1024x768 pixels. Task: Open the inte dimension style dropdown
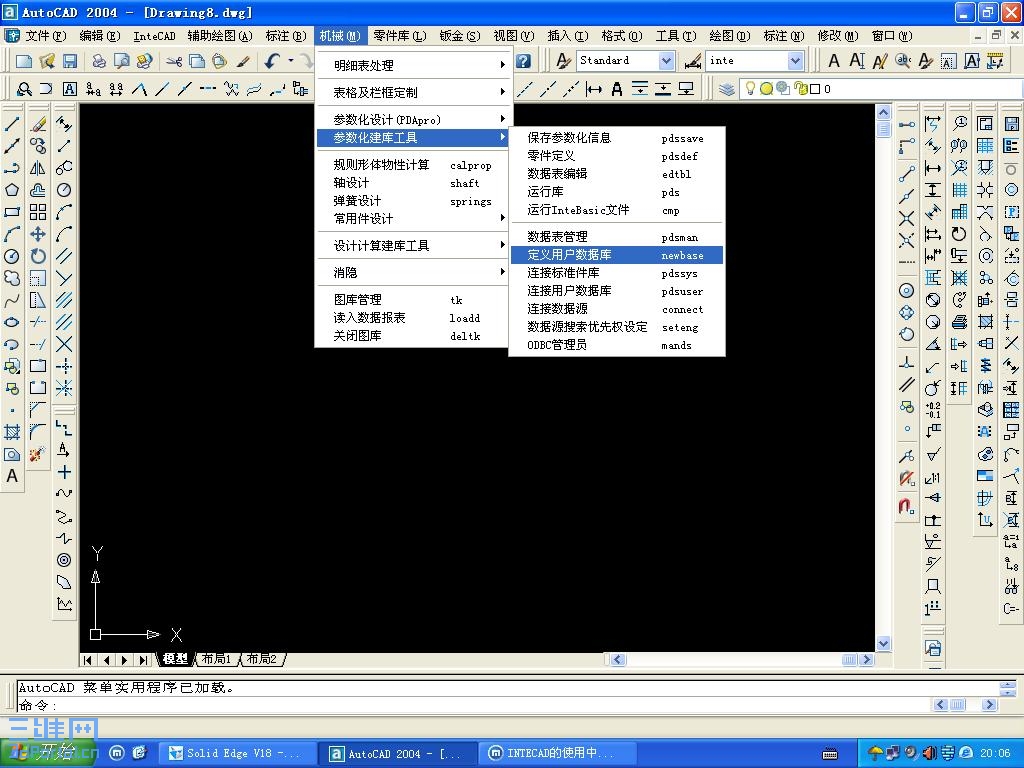(x=795, y=61)
